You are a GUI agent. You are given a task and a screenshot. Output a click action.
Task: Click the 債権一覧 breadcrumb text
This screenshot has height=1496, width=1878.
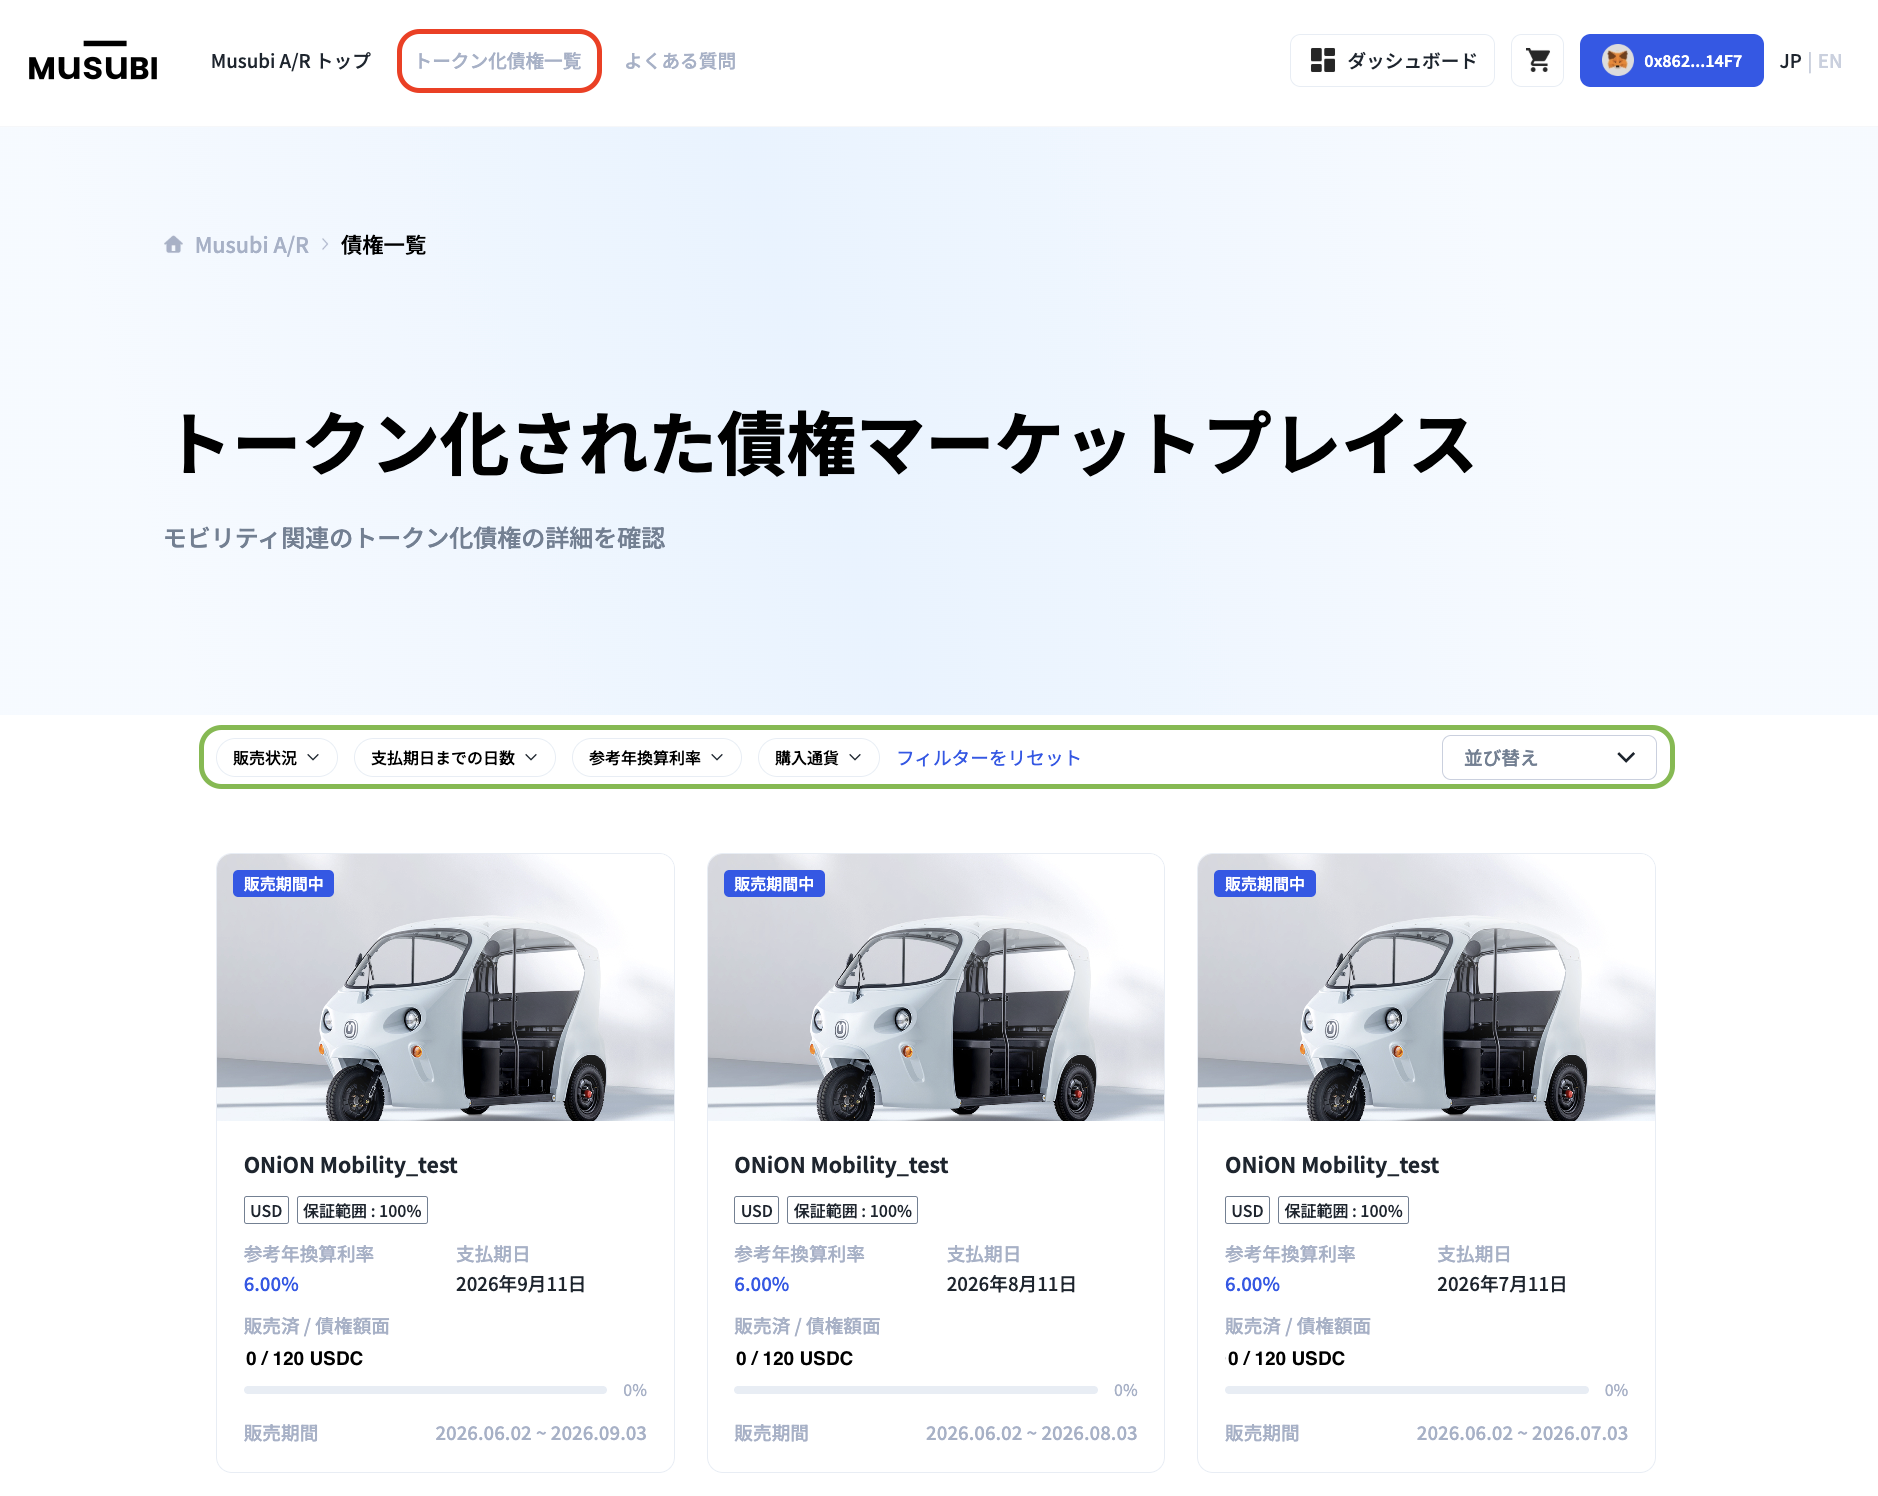pyautogui.click(x=384, y=245)
